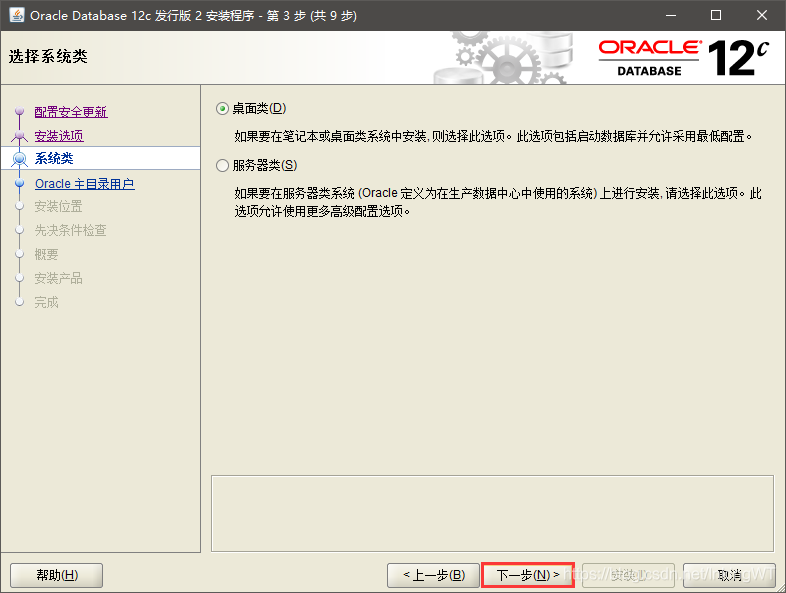Select the 桌面类(D) radio button
Screen dimensions: 786x593
(223, 108)
